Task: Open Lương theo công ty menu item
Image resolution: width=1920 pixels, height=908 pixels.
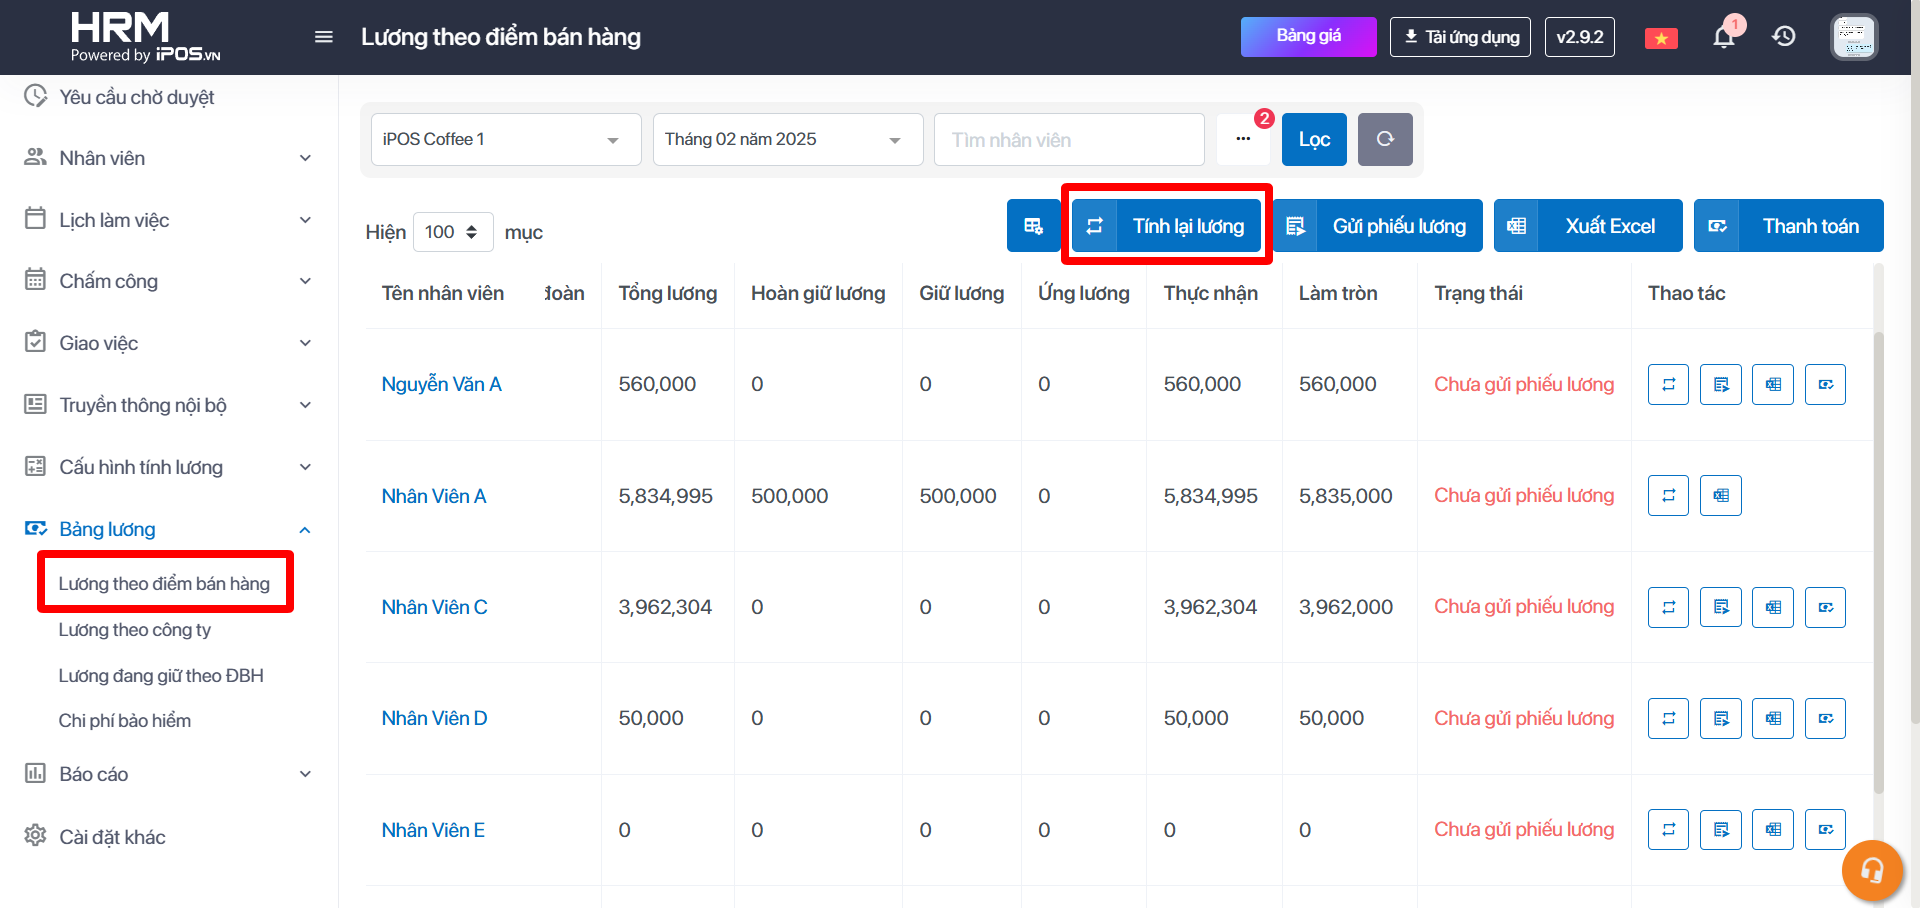Action: tap(135, 630)
